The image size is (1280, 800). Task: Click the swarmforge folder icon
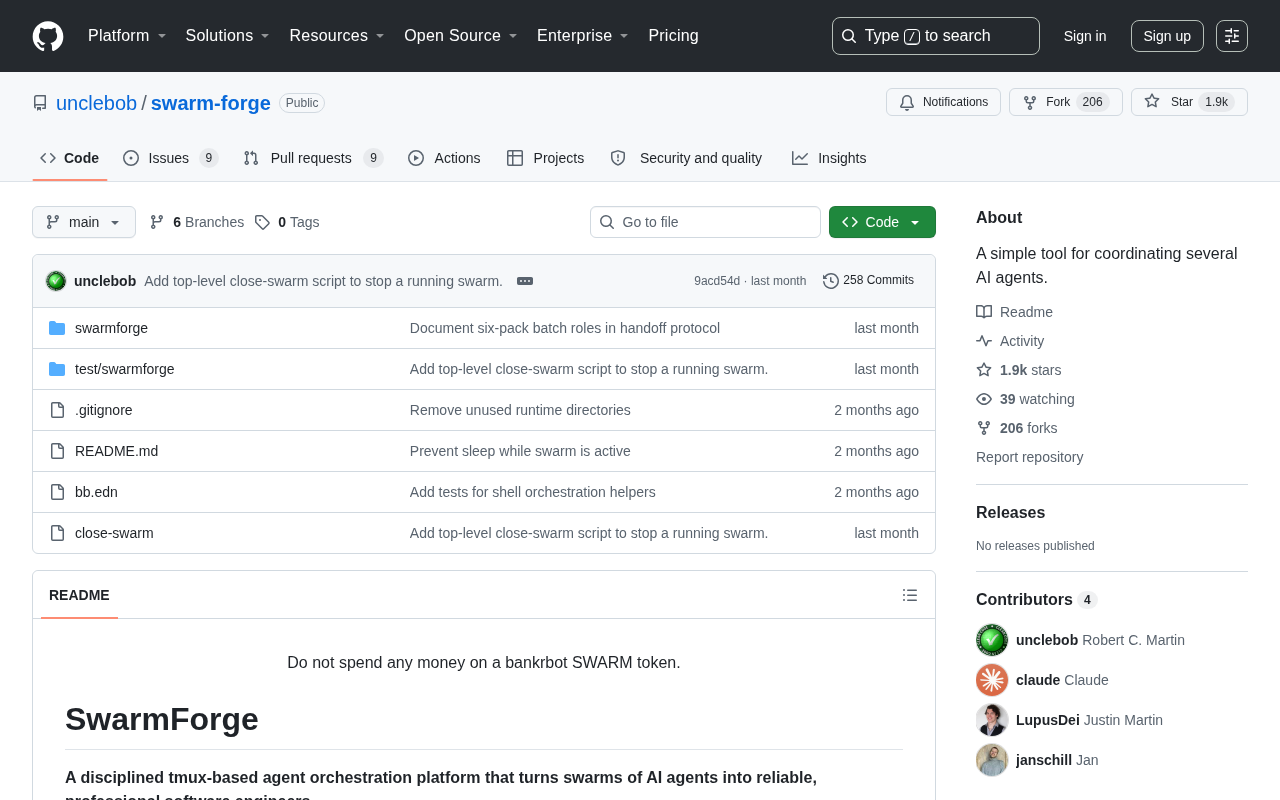pos(57,328)
